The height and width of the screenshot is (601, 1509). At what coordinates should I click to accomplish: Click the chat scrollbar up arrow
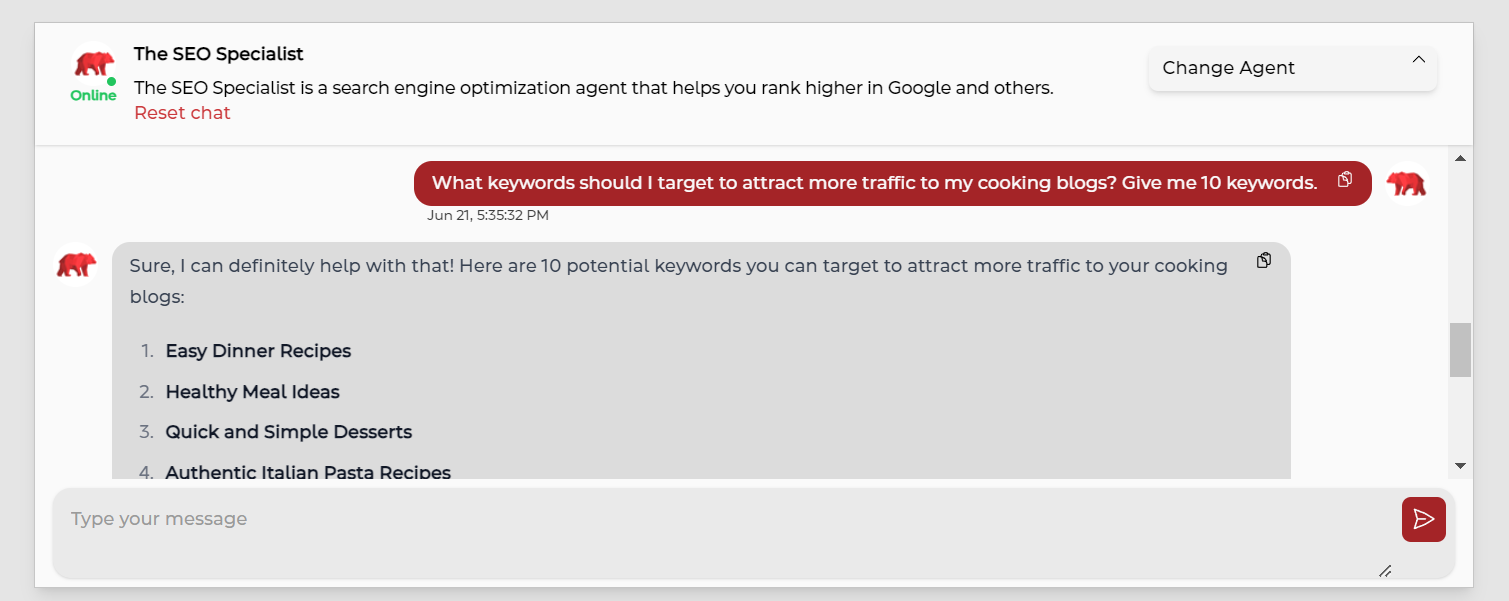(1460, 158)
